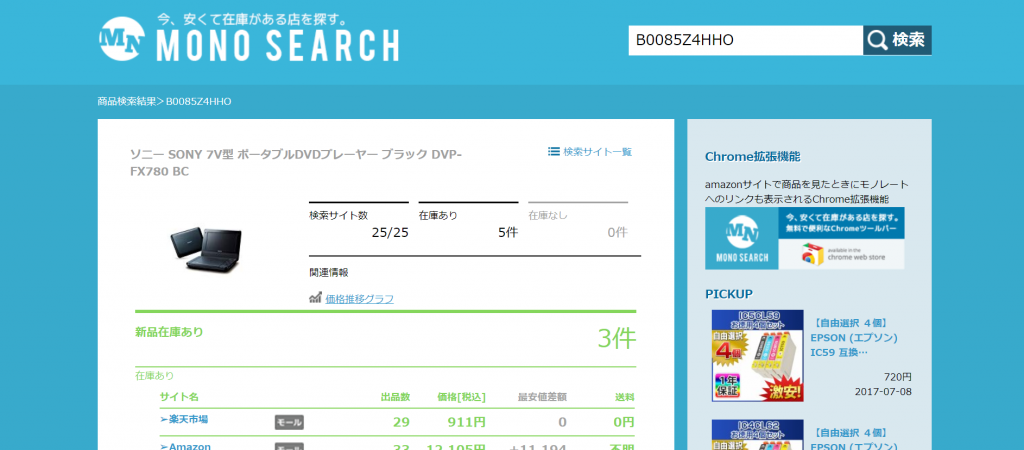The height and width of the screenshot is (450, 1024).
Task: Click the 0円 shipping value for 楽天市場
Action: coord(624,423)
